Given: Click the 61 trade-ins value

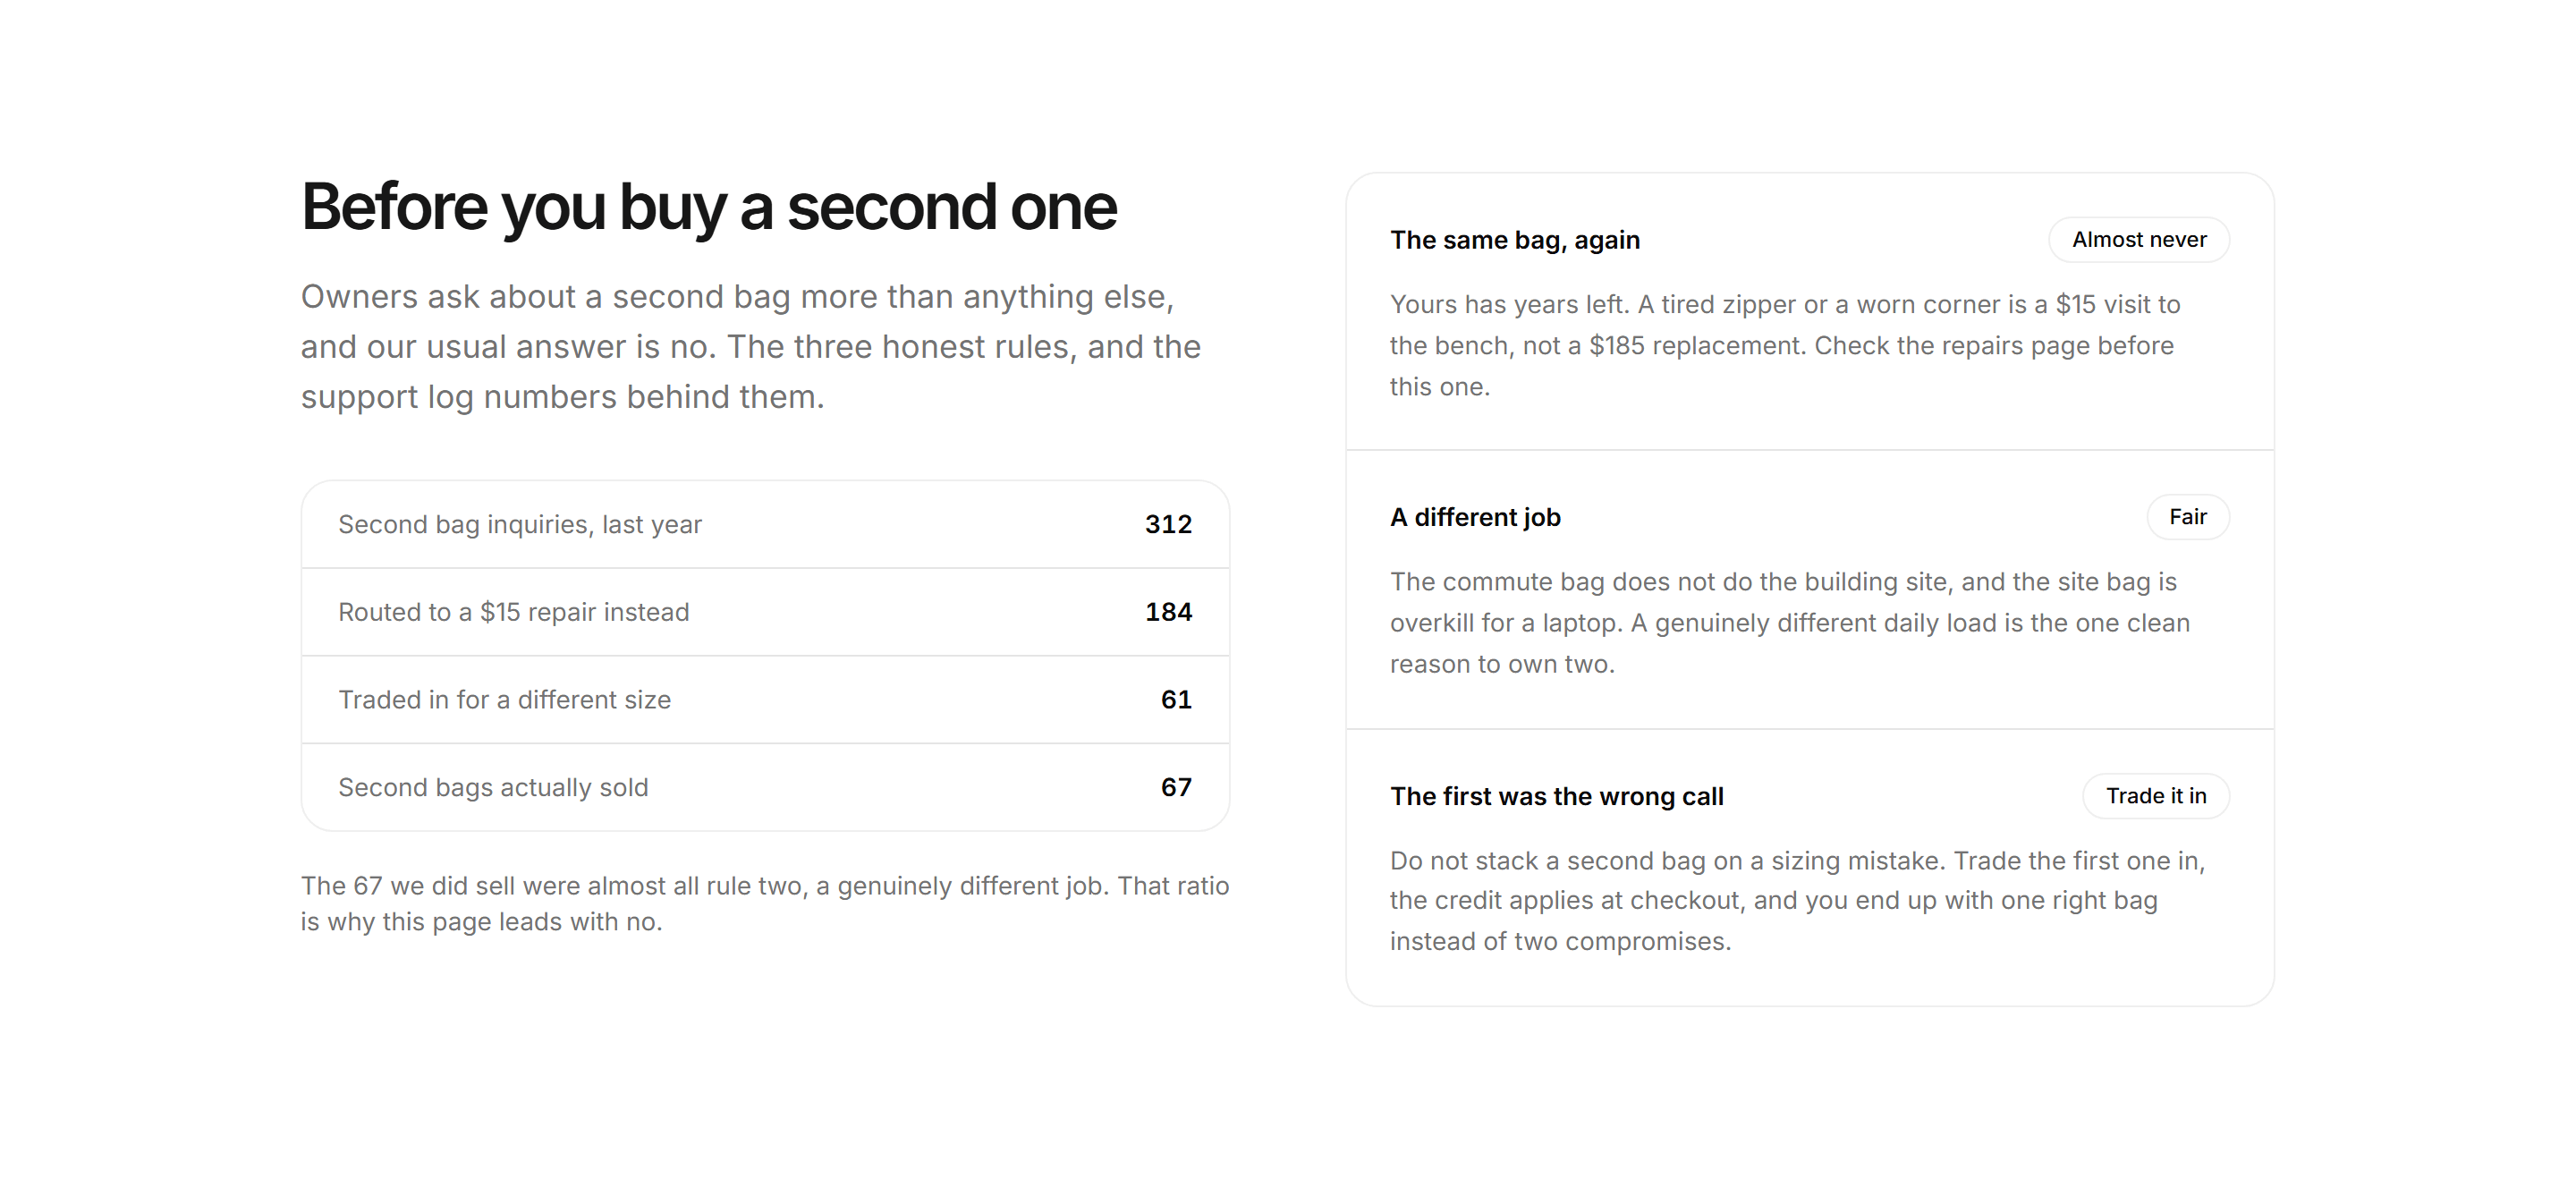Looking at the screenshot, I should click(x=1176, y=700).
